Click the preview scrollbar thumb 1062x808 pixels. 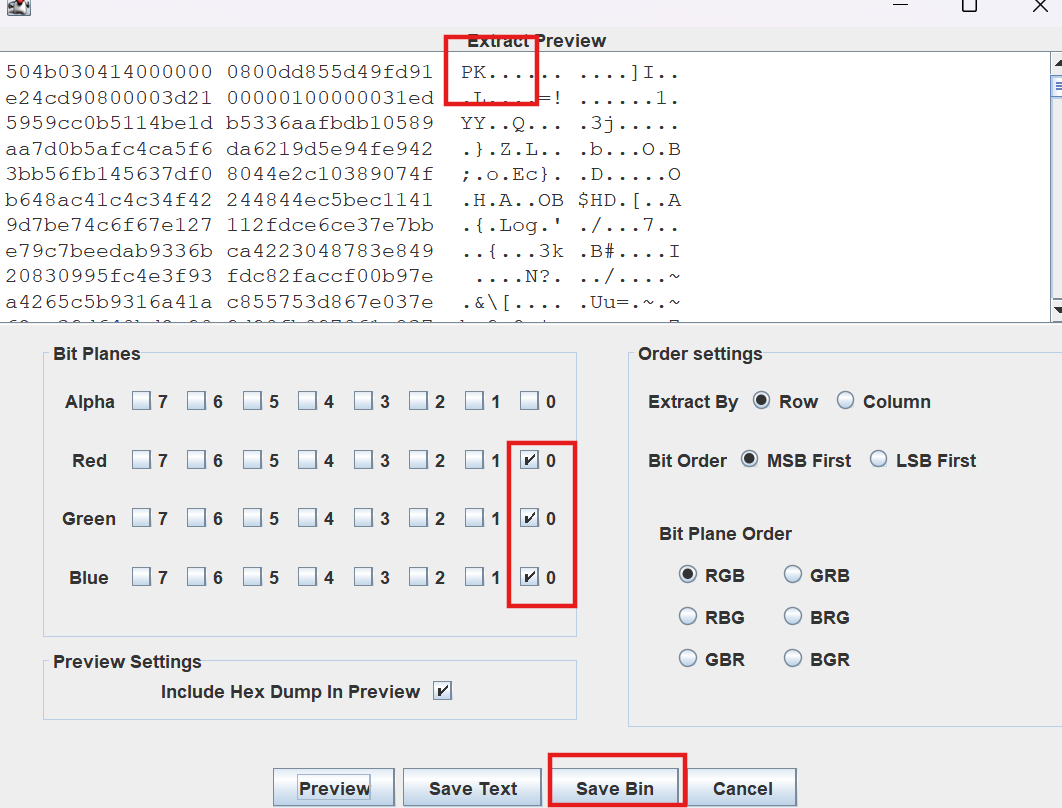[x=1057, y=87]
